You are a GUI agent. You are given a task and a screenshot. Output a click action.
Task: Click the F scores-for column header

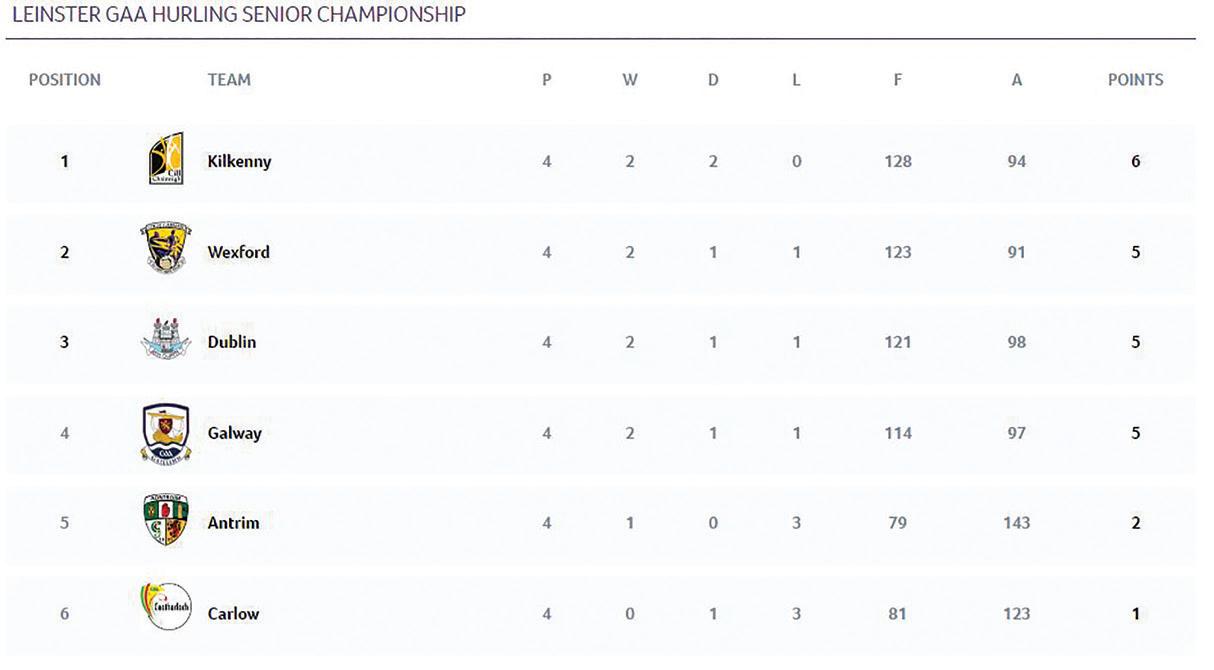pos(897,80)
